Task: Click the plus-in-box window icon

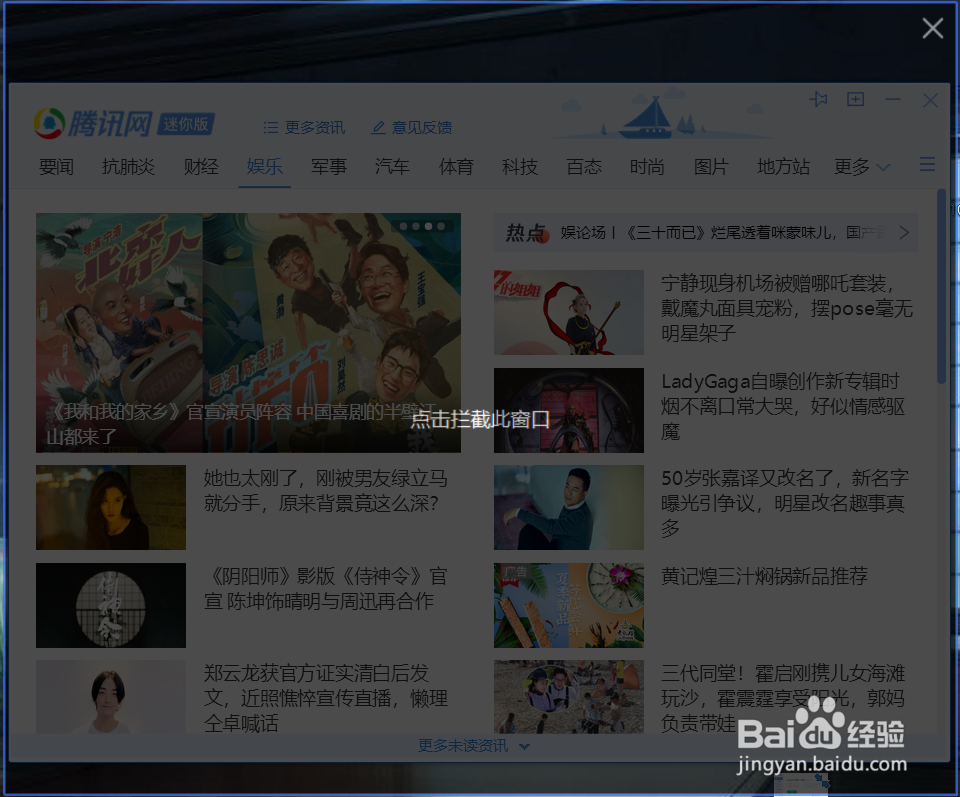Action: tap(855, 99)
